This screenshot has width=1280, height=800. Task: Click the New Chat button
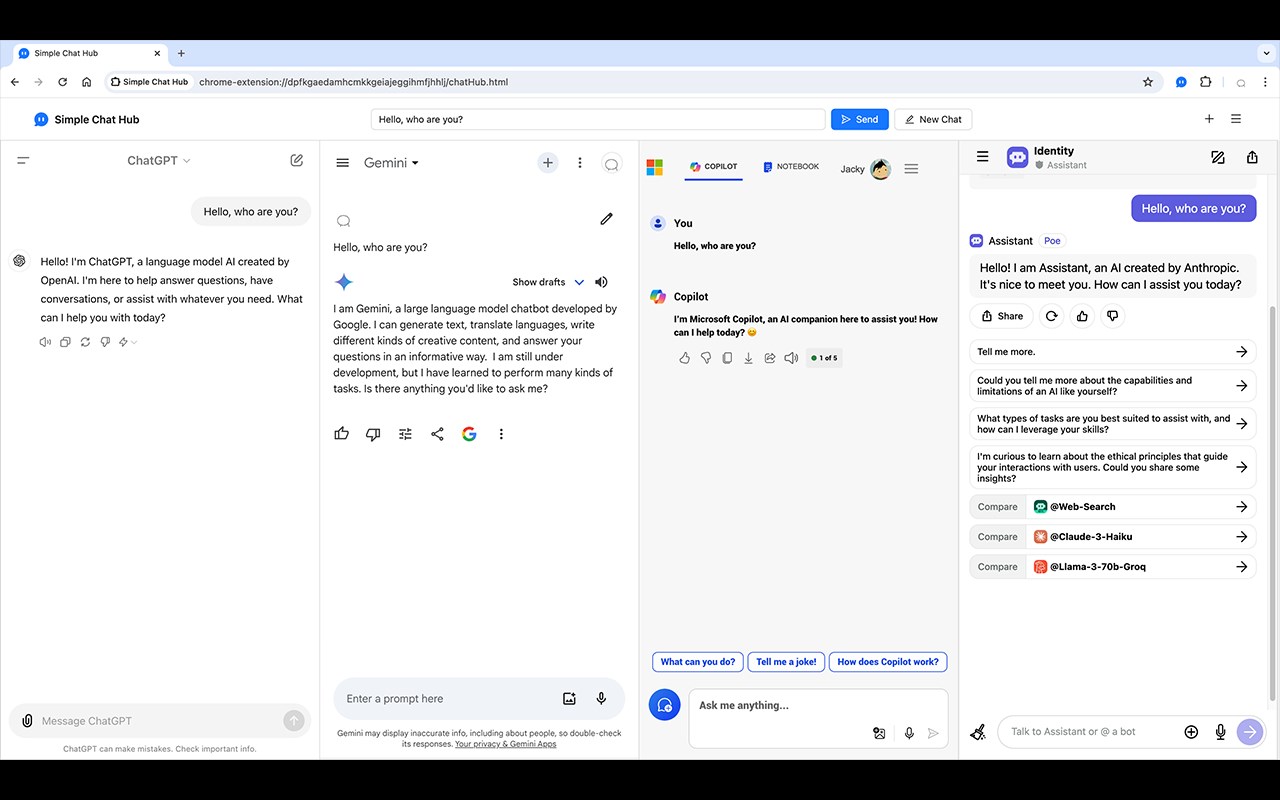(x=933, y=119)
